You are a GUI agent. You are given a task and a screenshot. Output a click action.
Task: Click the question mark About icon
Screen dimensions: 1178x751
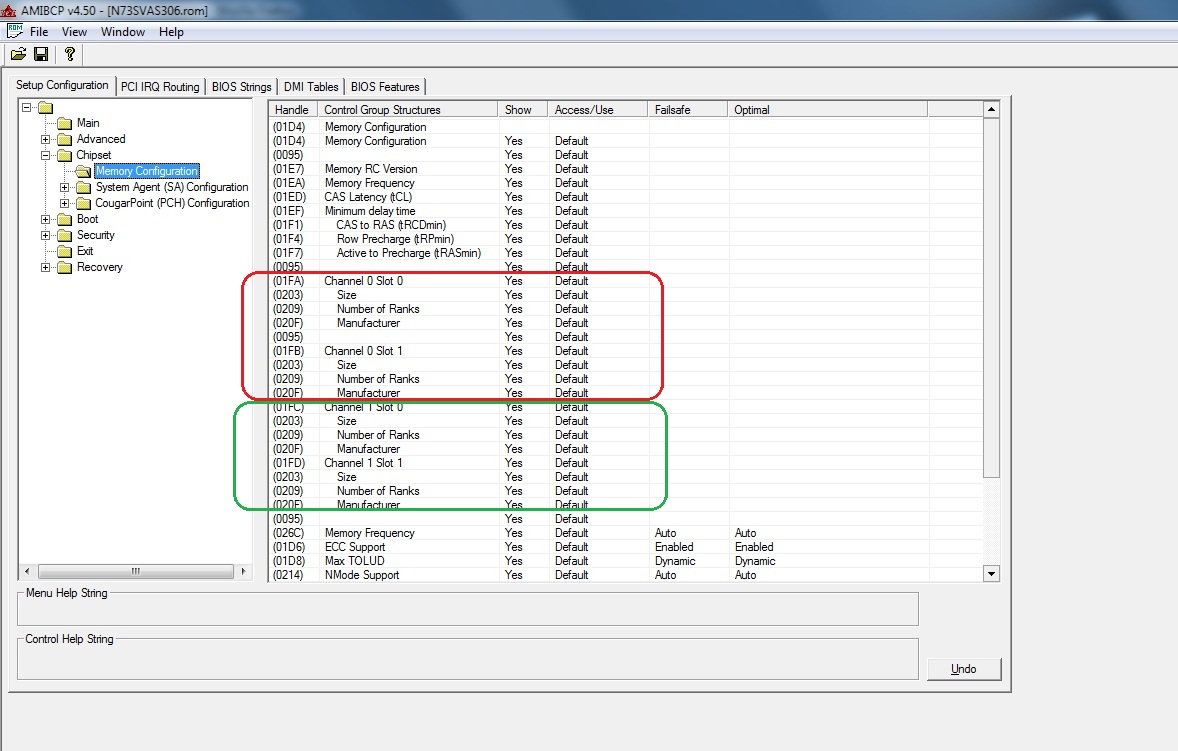[x=69, y=54]
